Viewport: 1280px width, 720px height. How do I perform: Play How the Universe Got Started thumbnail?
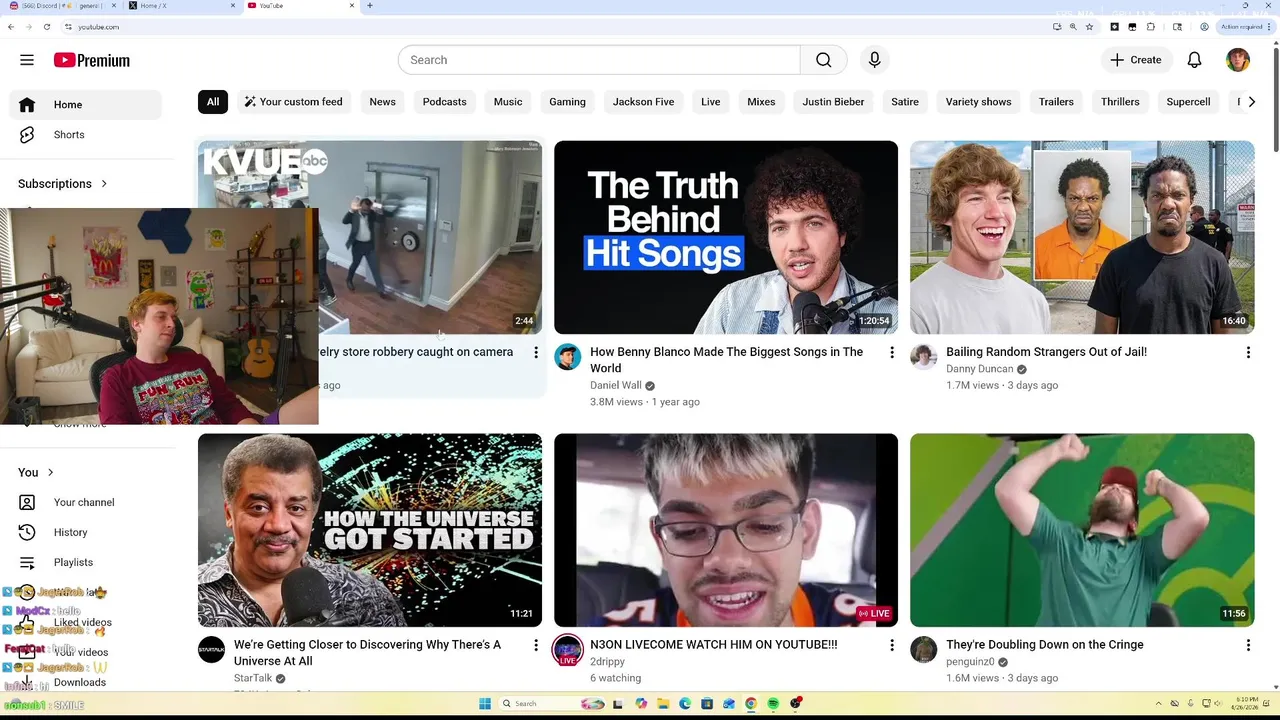(370, 530)
